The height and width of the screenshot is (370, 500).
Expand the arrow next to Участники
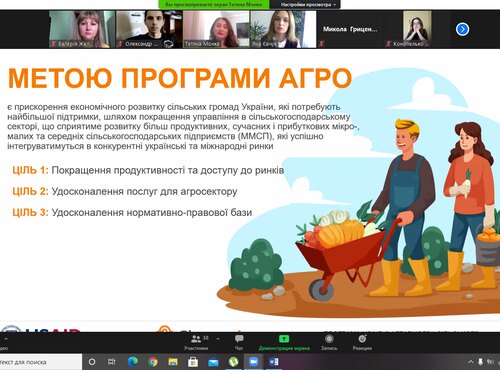(218, 339)
